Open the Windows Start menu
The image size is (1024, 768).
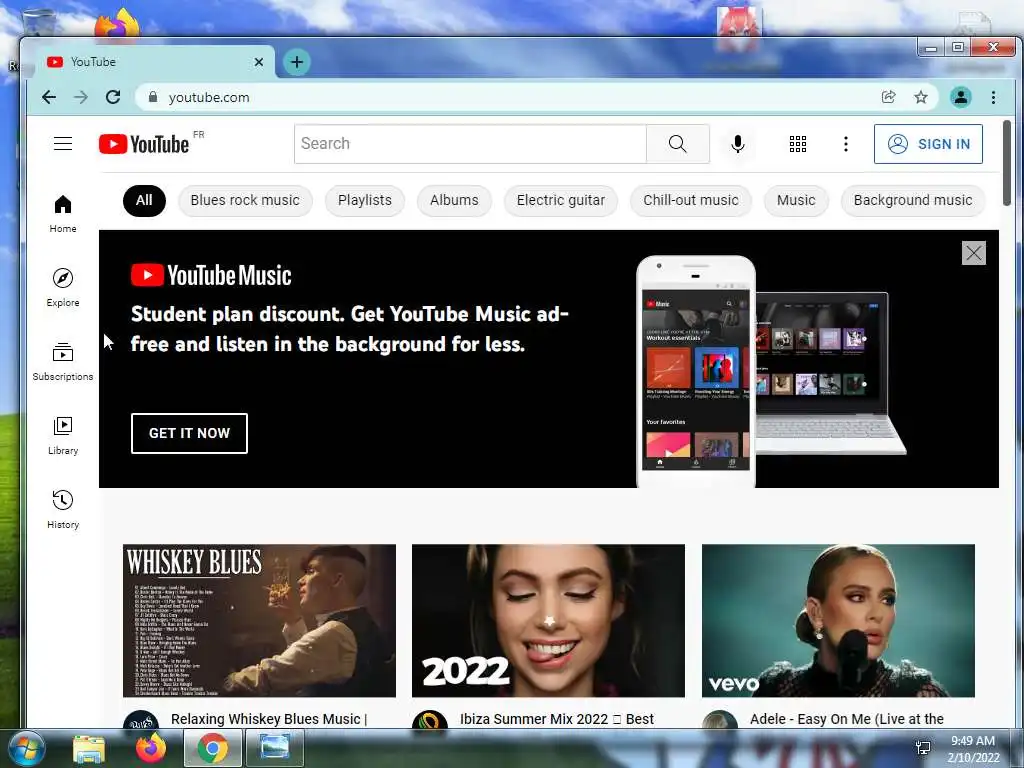[x=26, y=748]
